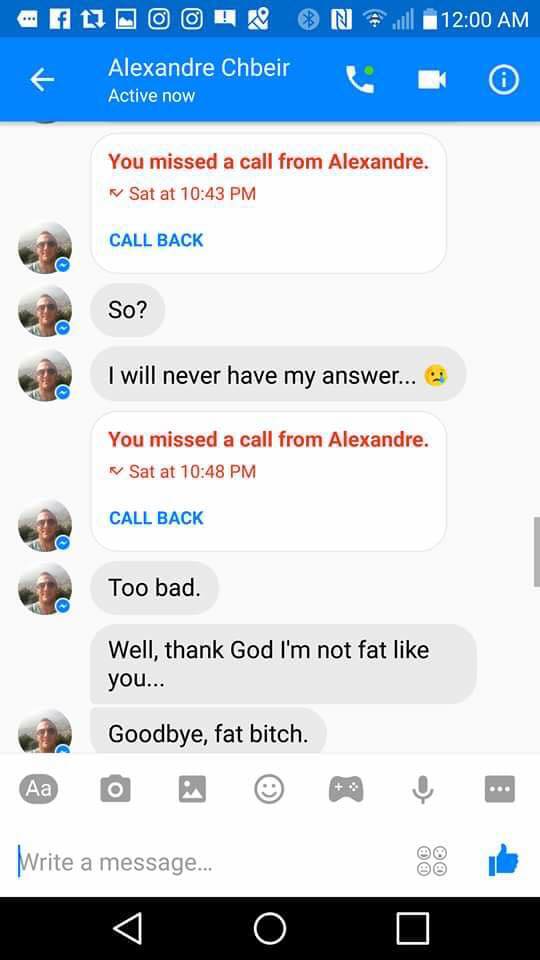Toggle the Aa text keyboard mode
Viewport: 540px width, 960px height.
[39, 789]
